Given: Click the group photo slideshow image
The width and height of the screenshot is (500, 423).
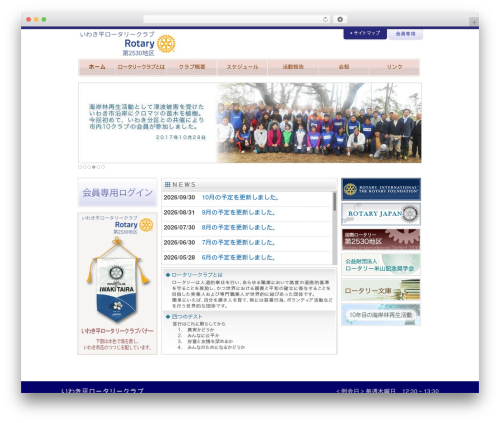Looking at the screenshot, I should click(319, 123).
